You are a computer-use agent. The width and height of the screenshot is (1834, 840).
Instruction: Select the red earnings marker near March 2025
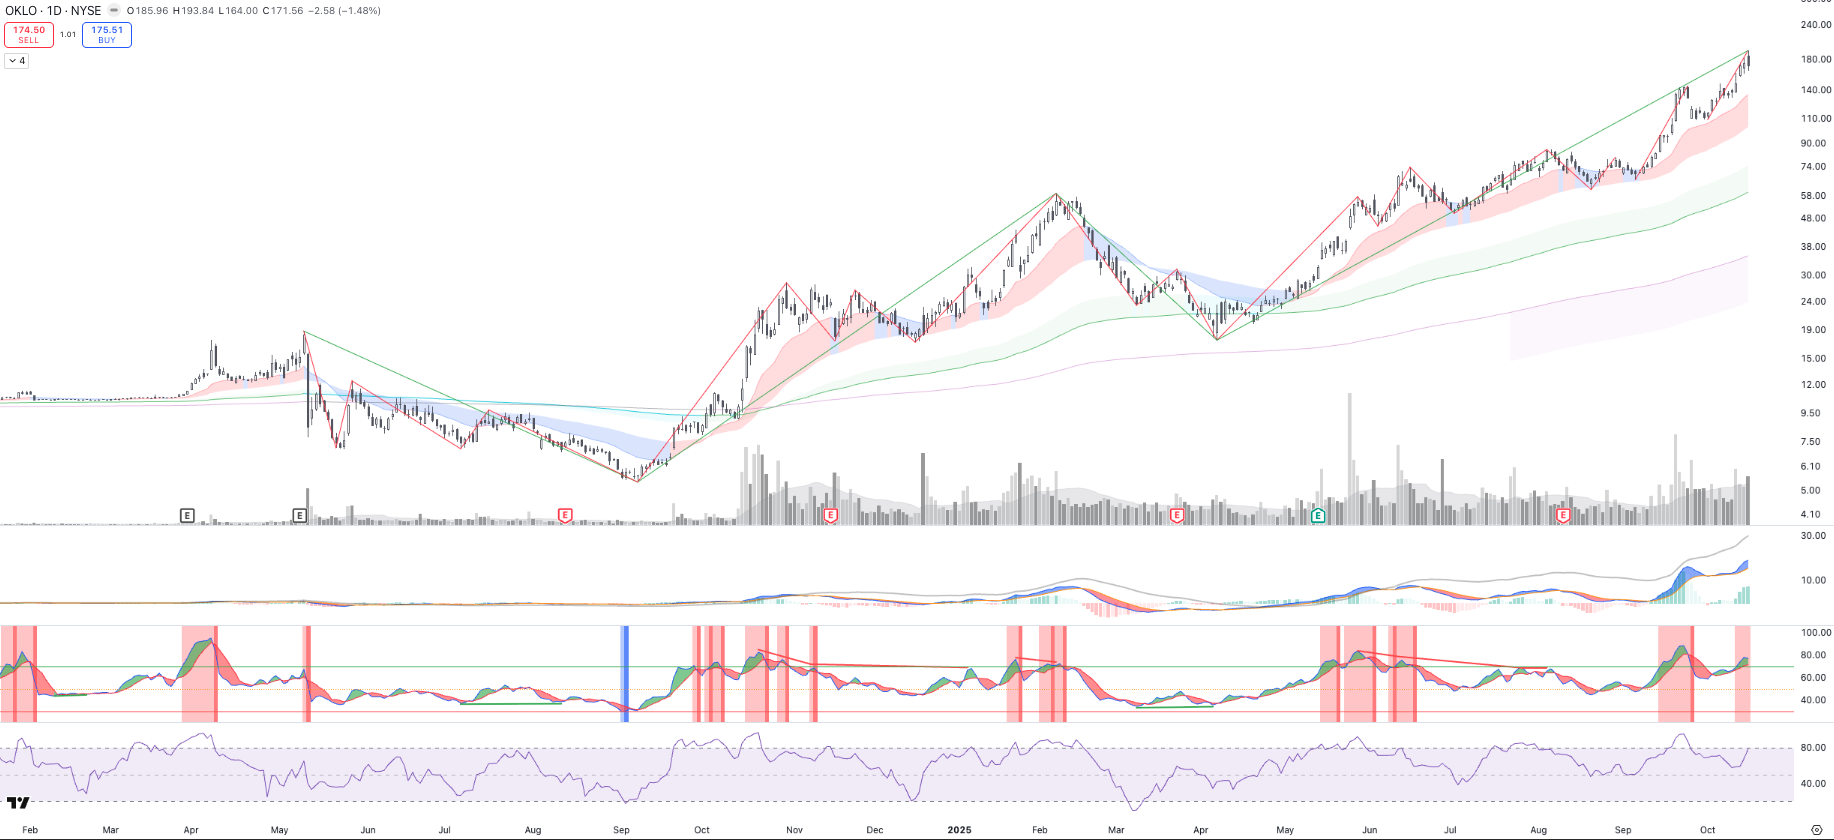click(x=1176, y=516)
